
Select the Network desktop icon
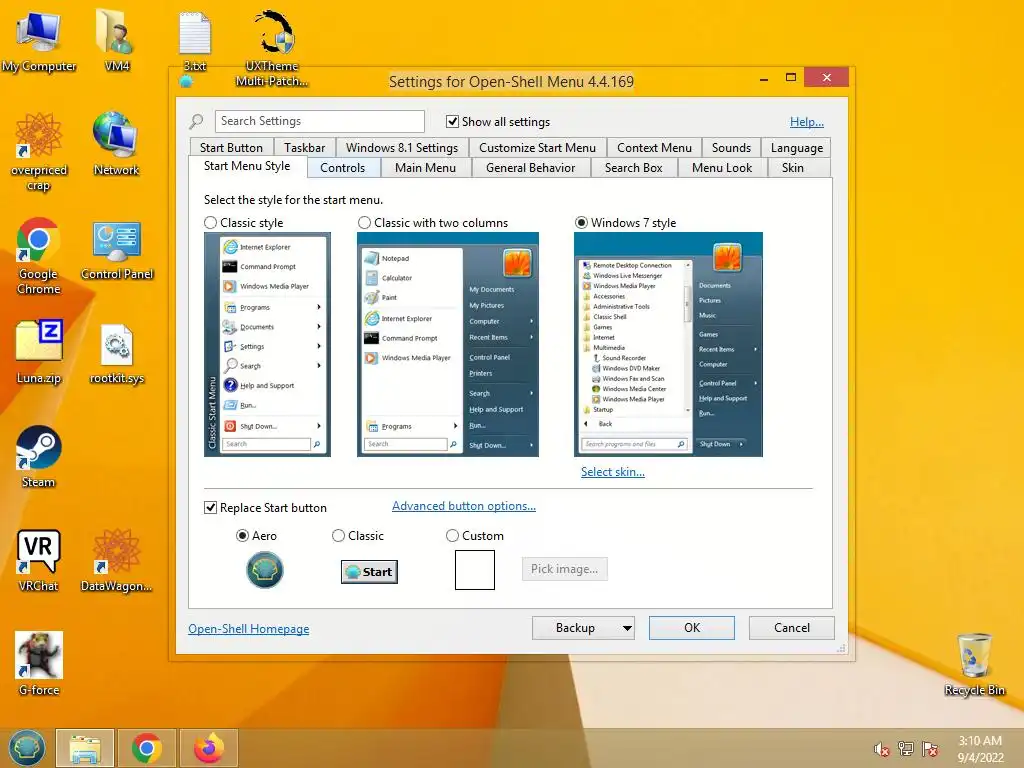click(116, 144)
